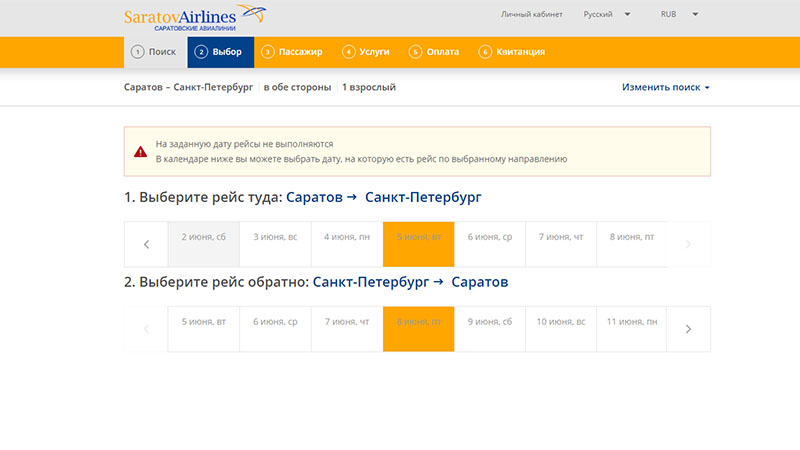Click the left arrow in return date row
This screenshot has width=800, height=450.
point(146,329)
